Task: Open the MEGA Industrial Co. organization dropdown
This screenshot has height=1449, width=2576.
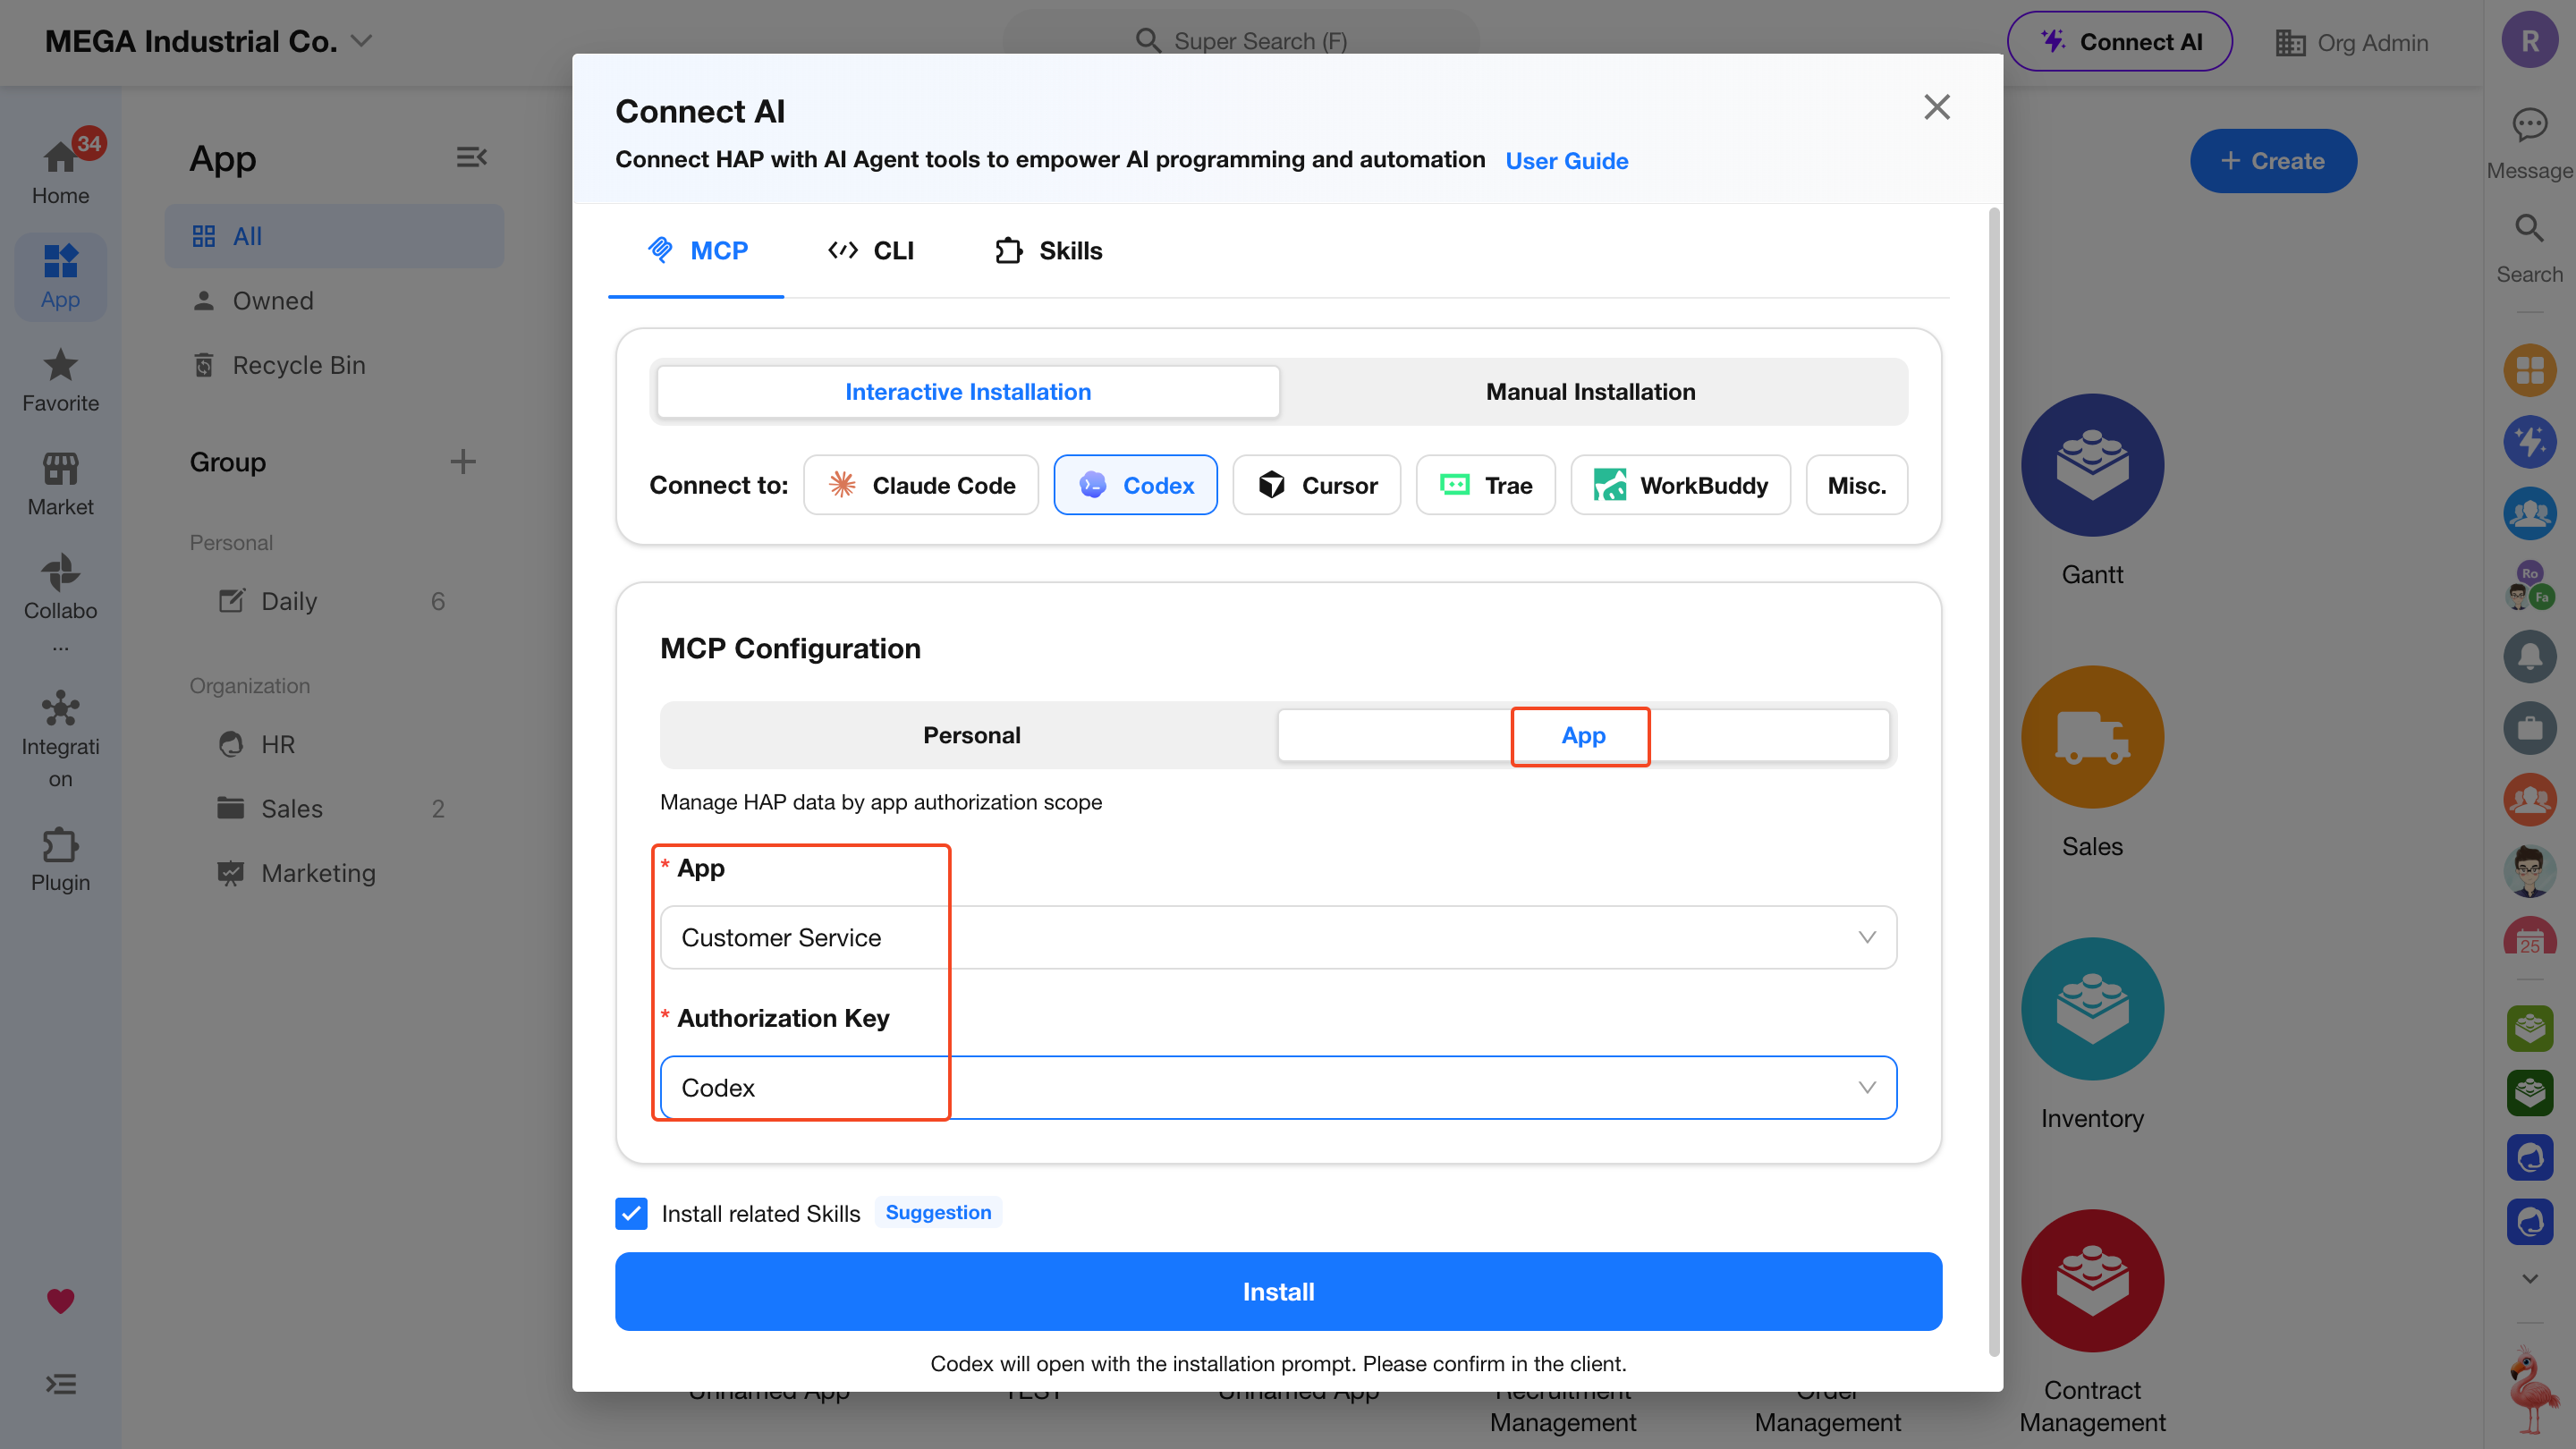Action: click(x=208, y=41)
